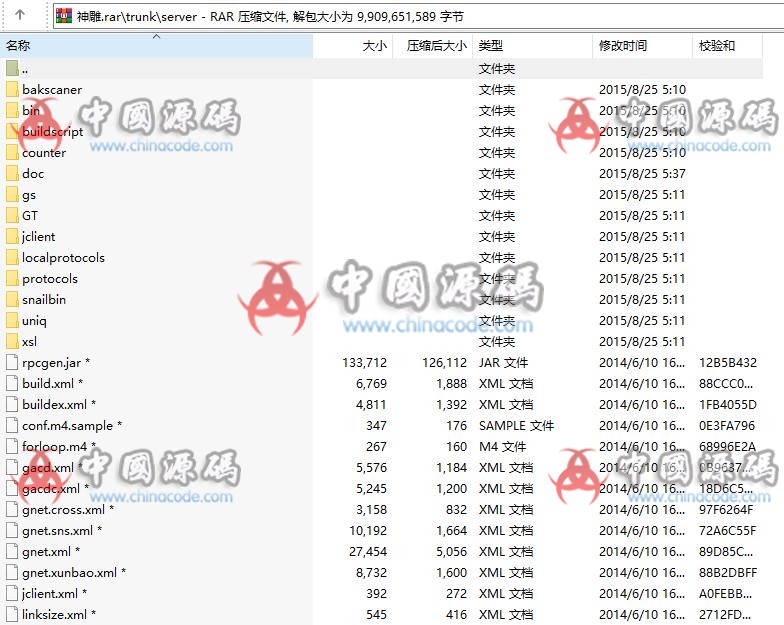Viewport: 784px width, 625px height.
Task: Click the checksum 1FB4055D
Action: pyautogui.click(x=728, y=404)
